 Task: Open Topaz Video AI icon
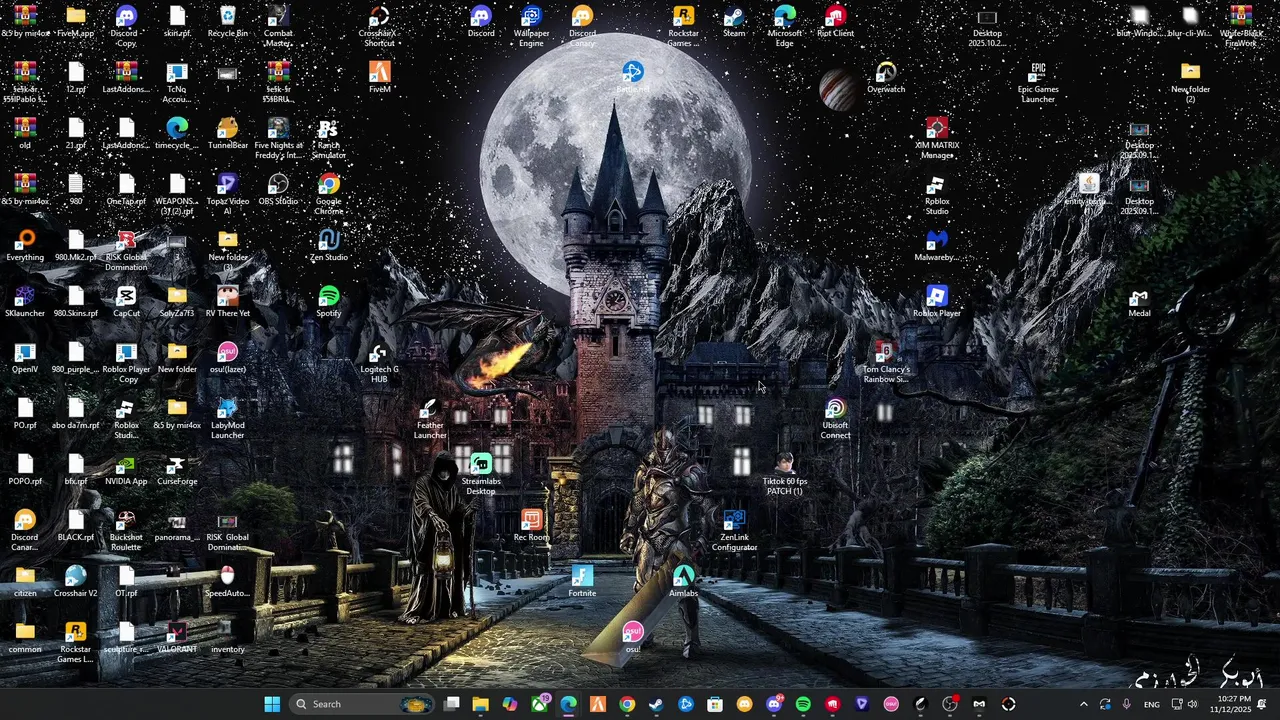coord(228,194)
